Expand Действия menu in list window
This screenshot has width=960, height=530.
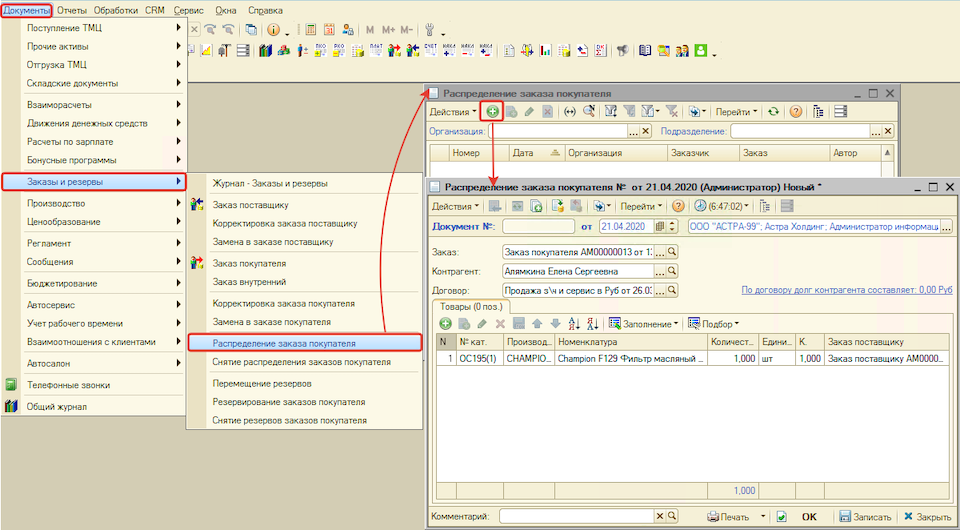453,112
